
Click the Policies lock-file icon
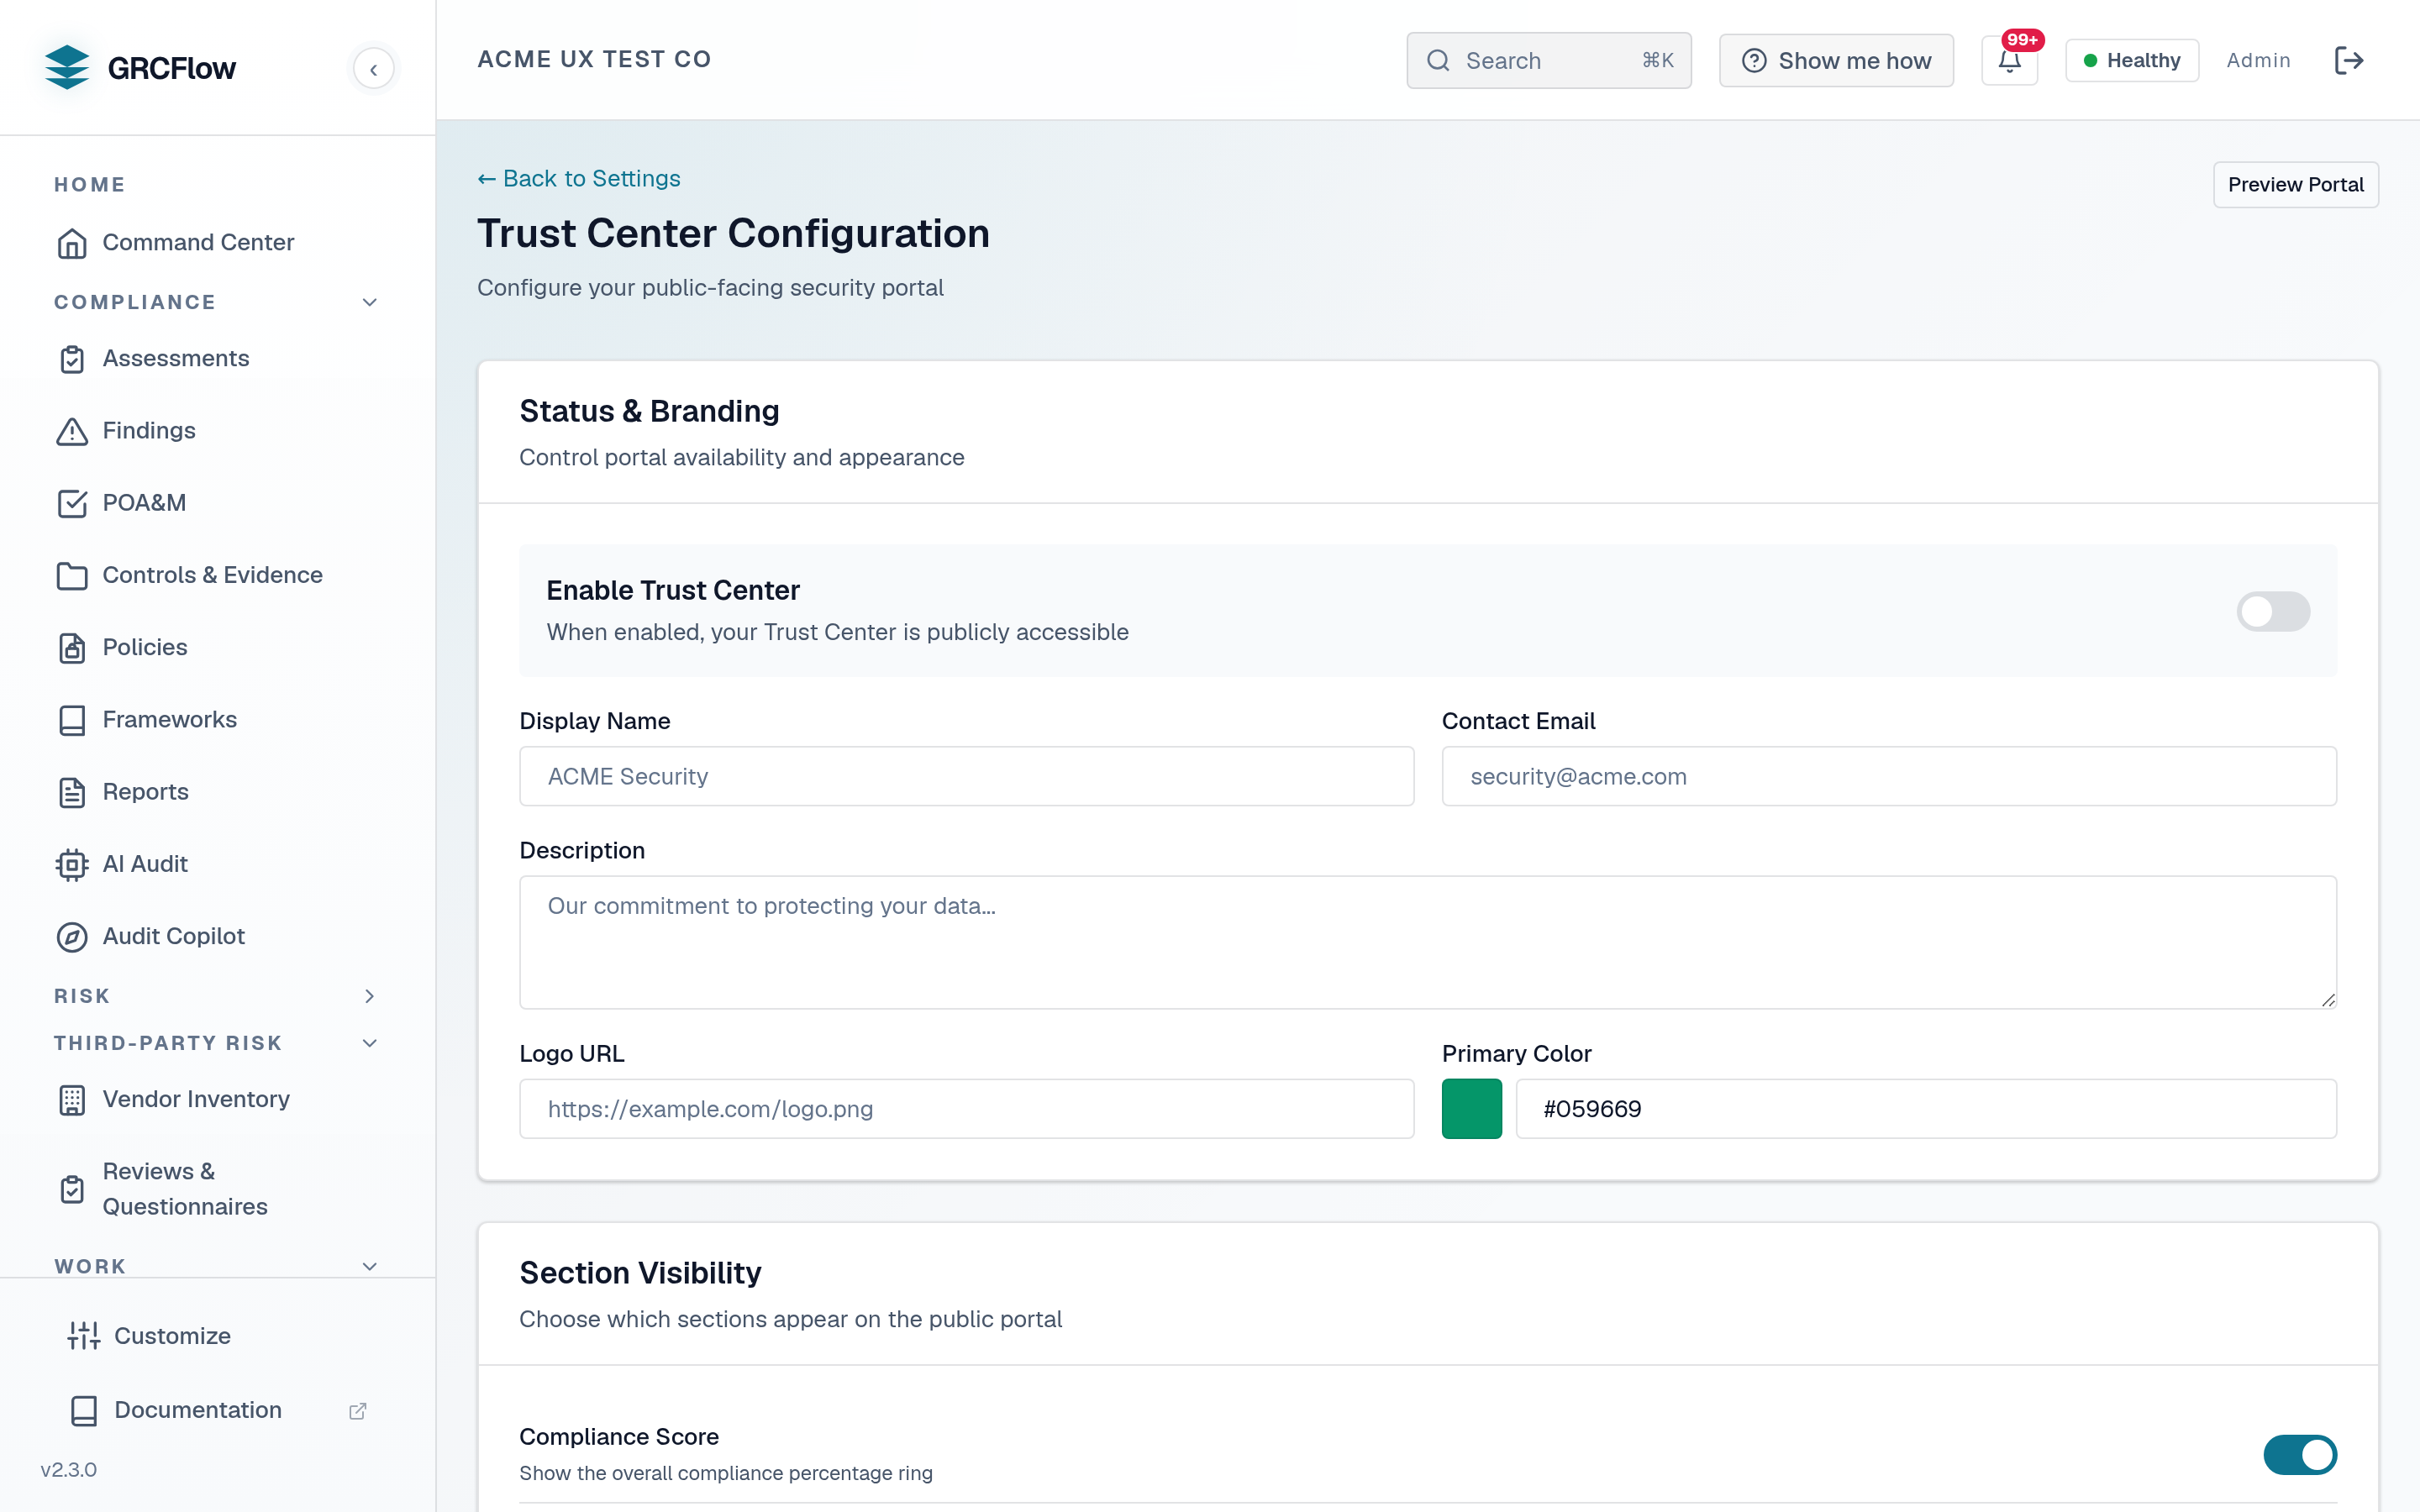click(x=72, y=648)
